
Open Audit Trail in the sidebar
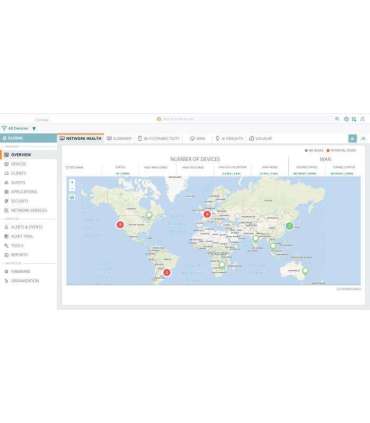22,236
